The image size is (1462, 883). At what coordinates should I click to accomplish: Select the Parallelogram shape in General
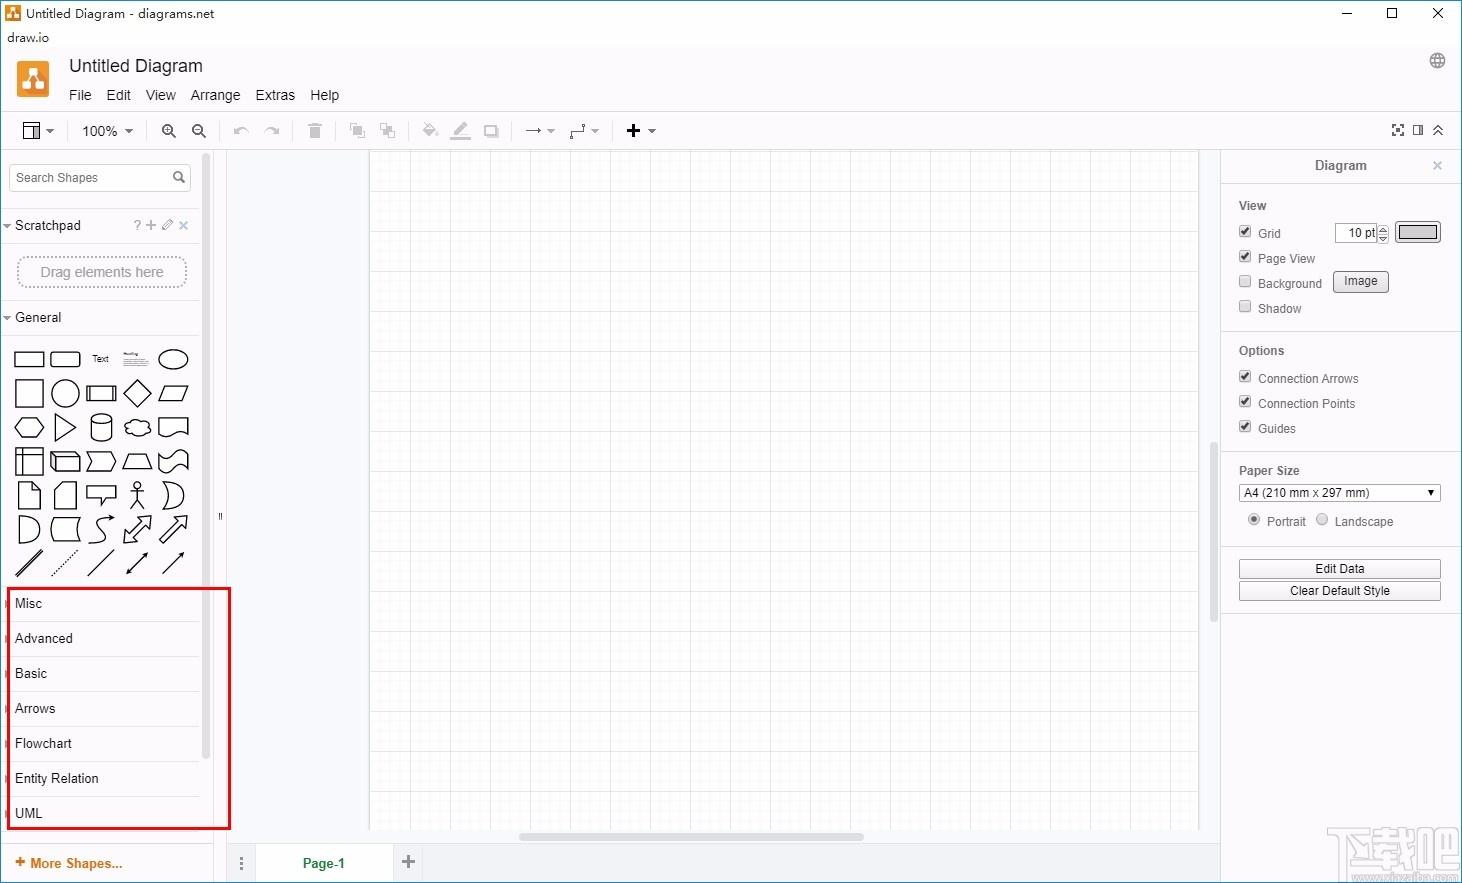[x=173, y=393]
